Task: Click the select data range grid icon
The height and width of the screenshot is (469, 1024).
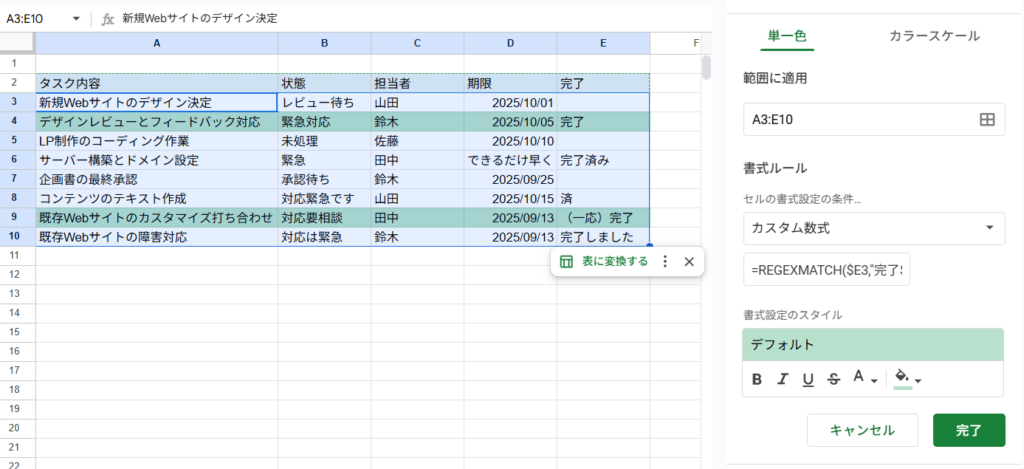Action: pyautogui.click(x=986, y=120)
